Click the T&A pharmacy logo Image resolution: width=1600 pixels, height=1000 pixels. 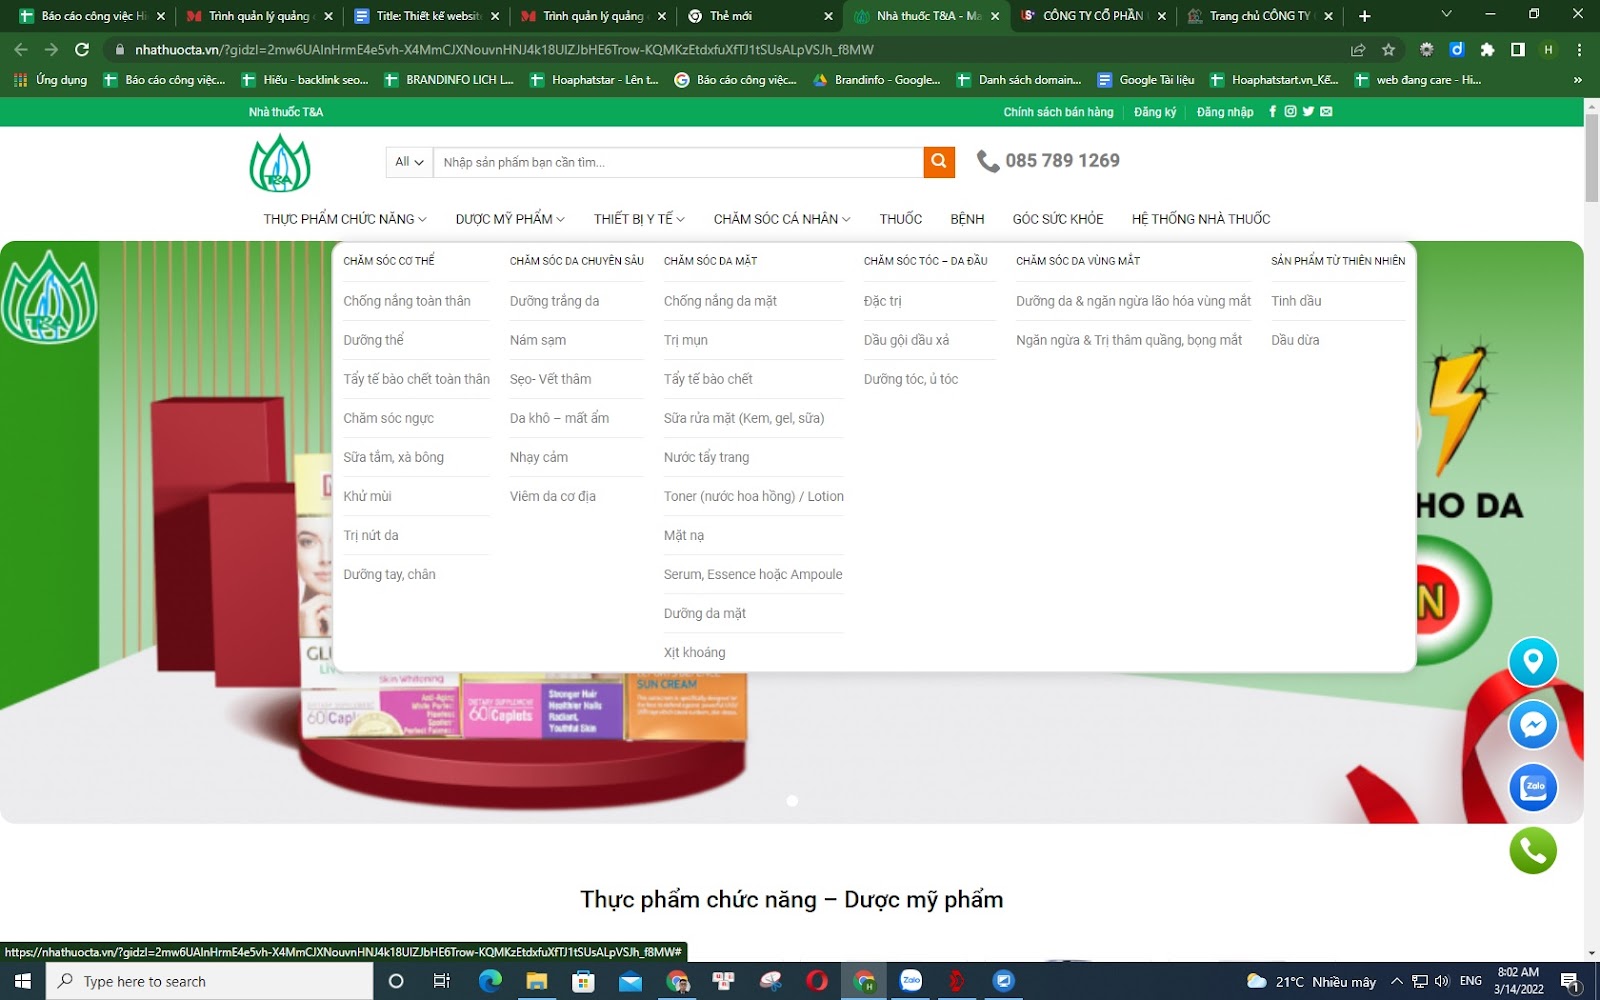point(280,163)
